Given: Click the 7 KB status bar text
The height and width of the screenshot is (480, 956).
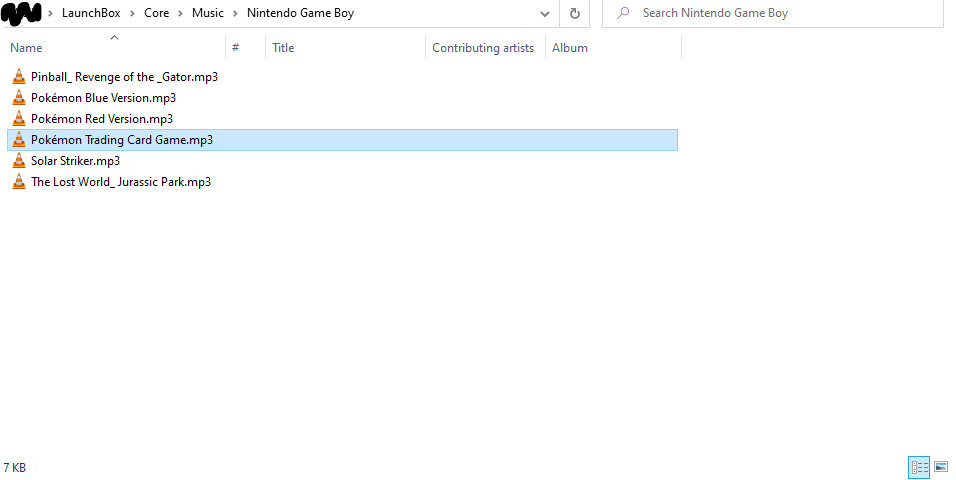Looking at the screenshot, I should pos(15,468).
